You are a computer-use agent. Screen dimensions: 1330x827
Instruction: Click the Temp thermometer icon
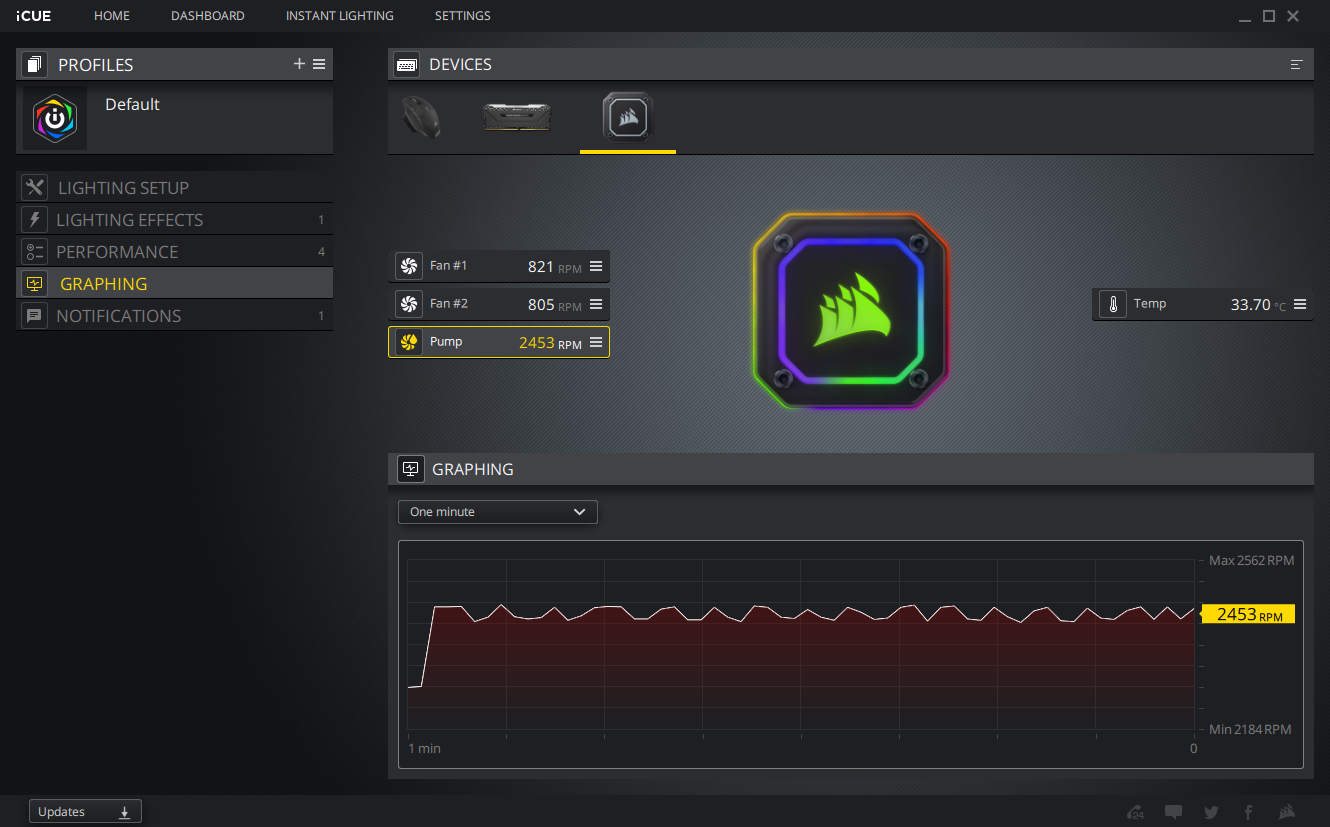pyautogui.click(x=1113, y=304)
